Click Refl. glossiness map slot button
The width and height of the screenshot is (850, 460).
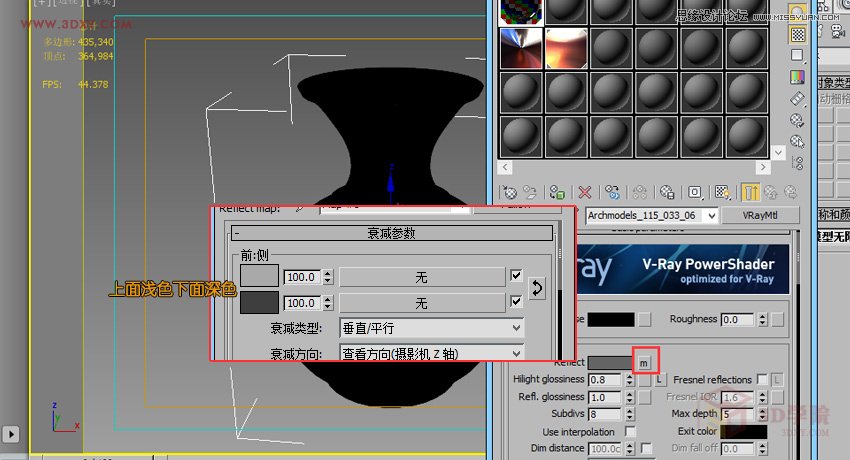644,397
